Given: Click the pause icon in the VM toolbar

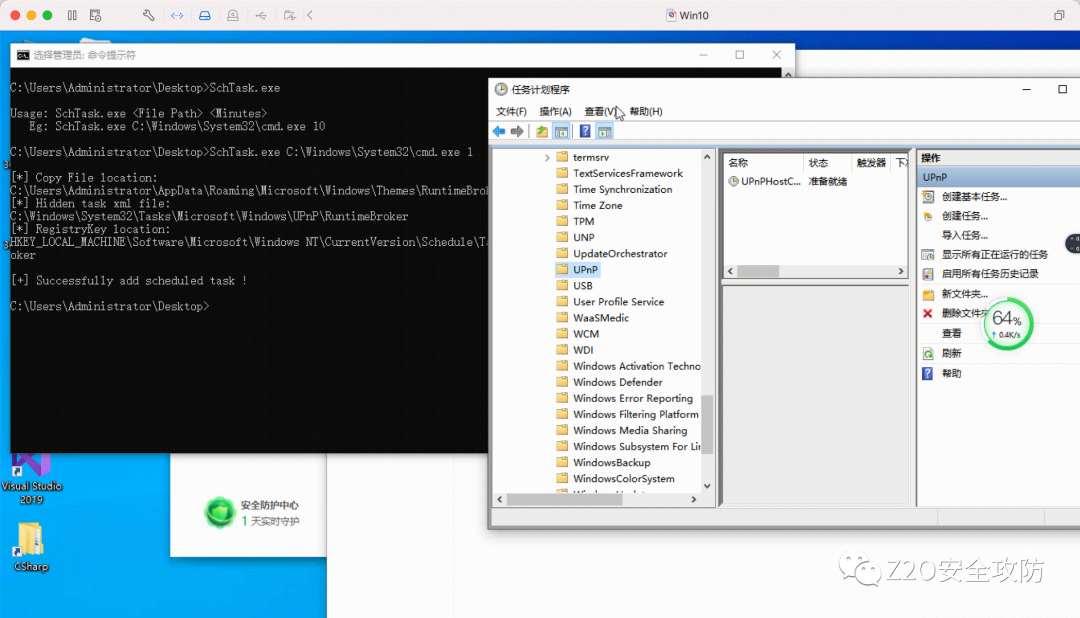Looking at the screenshot, I should point(72,15).
